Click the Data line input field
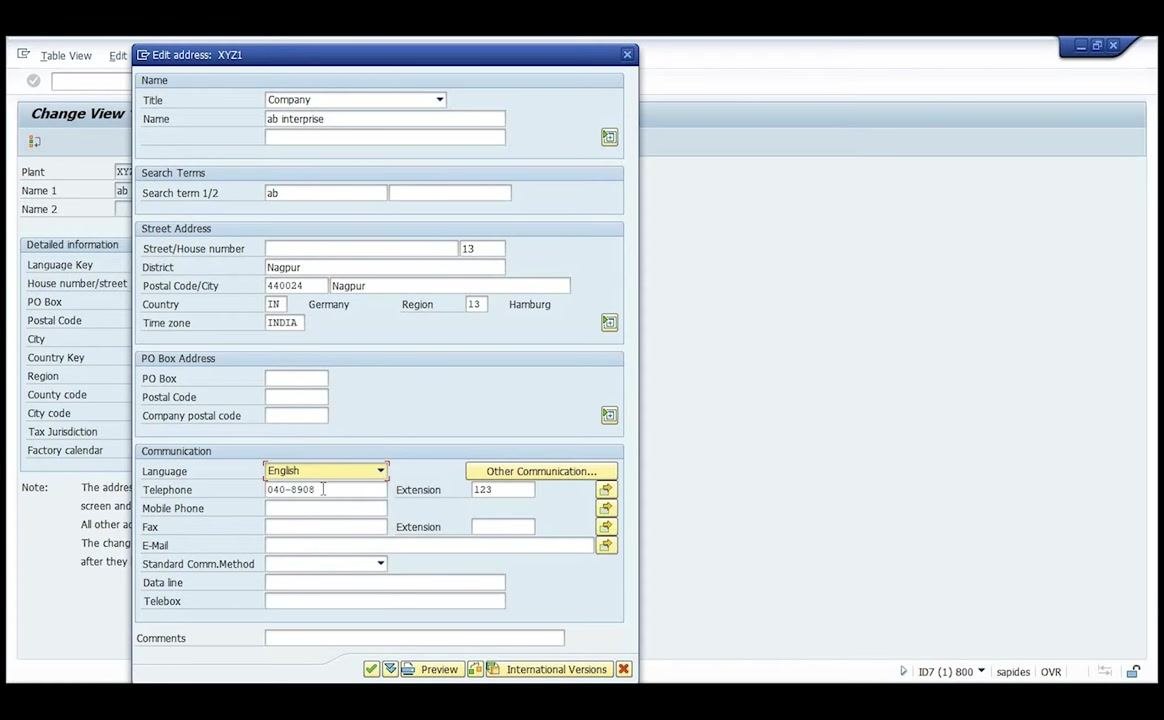Screen dimensions: 1164x720 [x=385, y=583]
